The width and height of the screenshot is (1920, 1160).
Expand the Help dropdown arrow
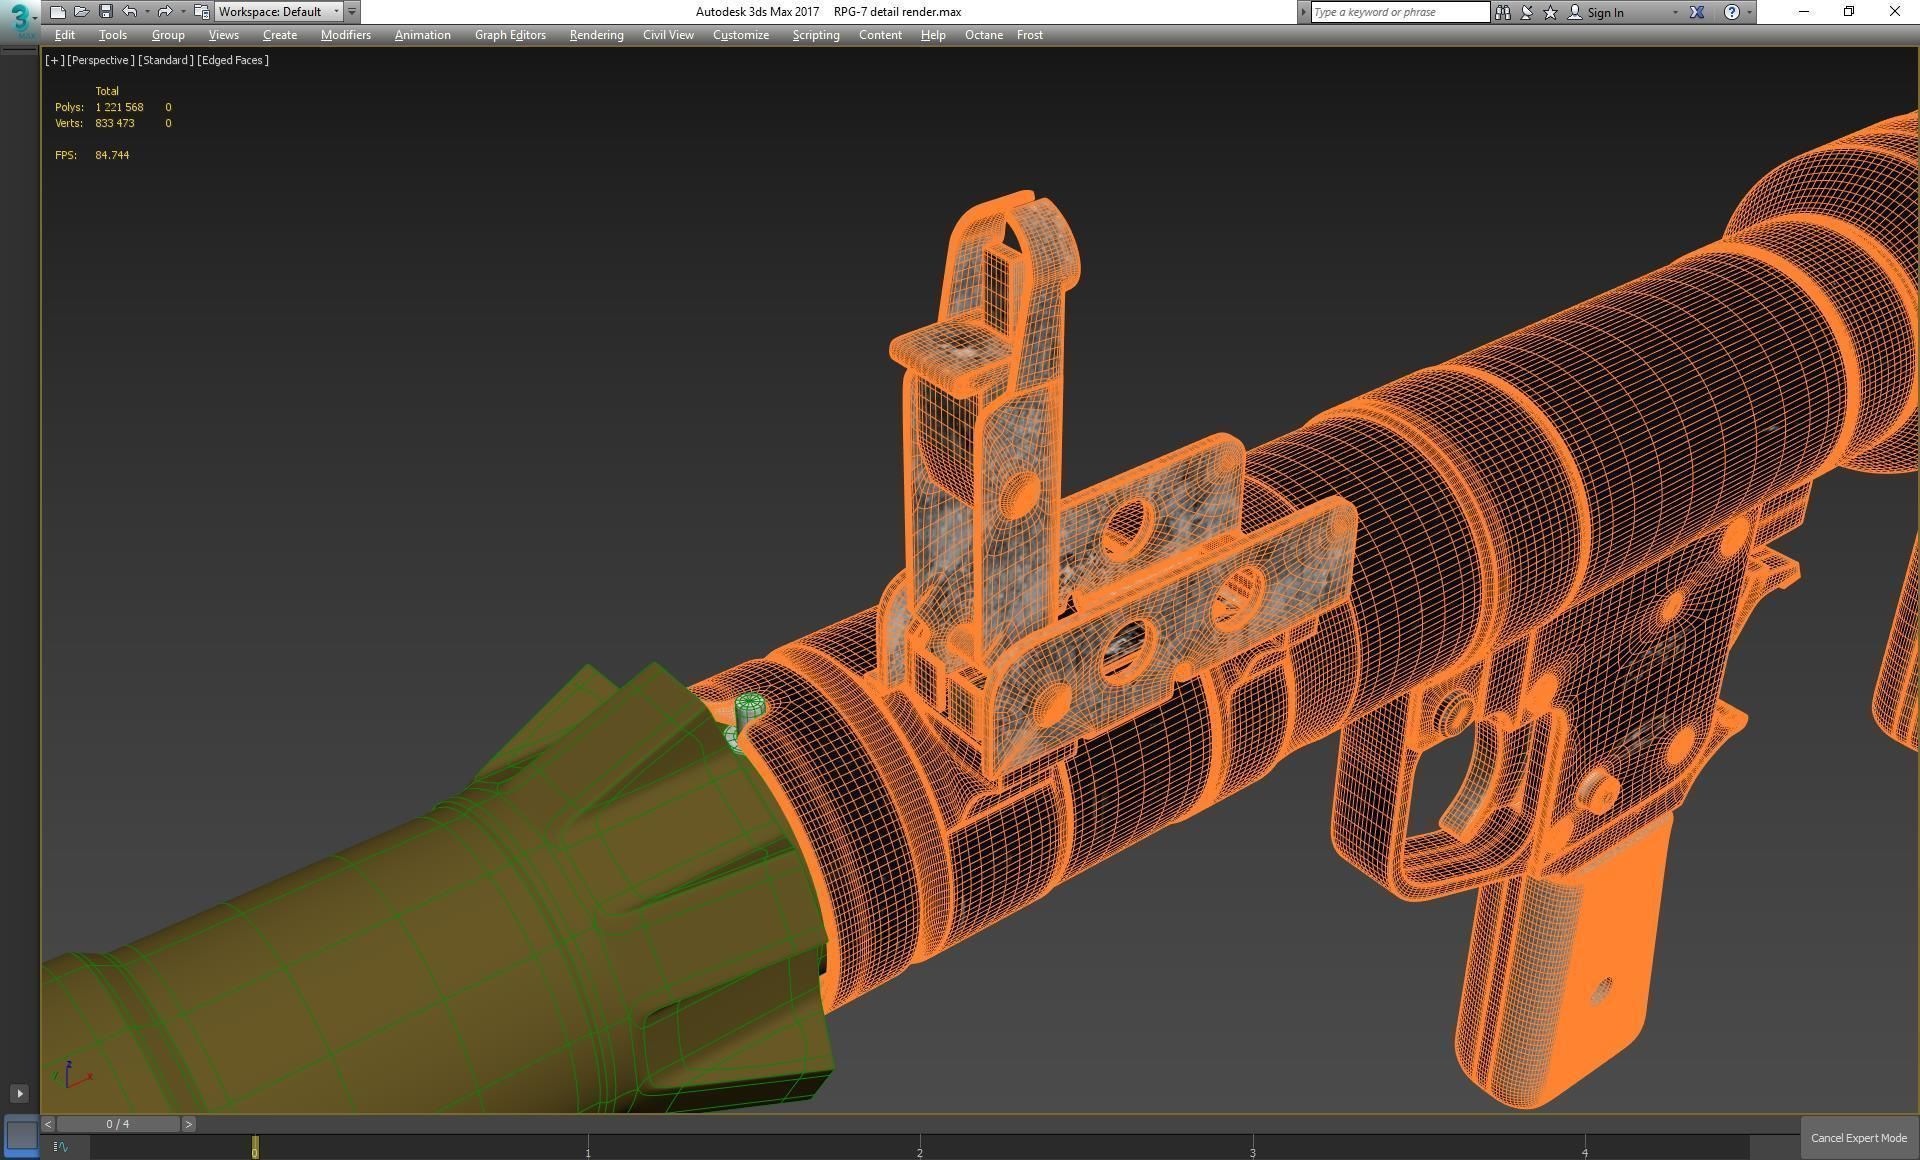coord(1748,12)
